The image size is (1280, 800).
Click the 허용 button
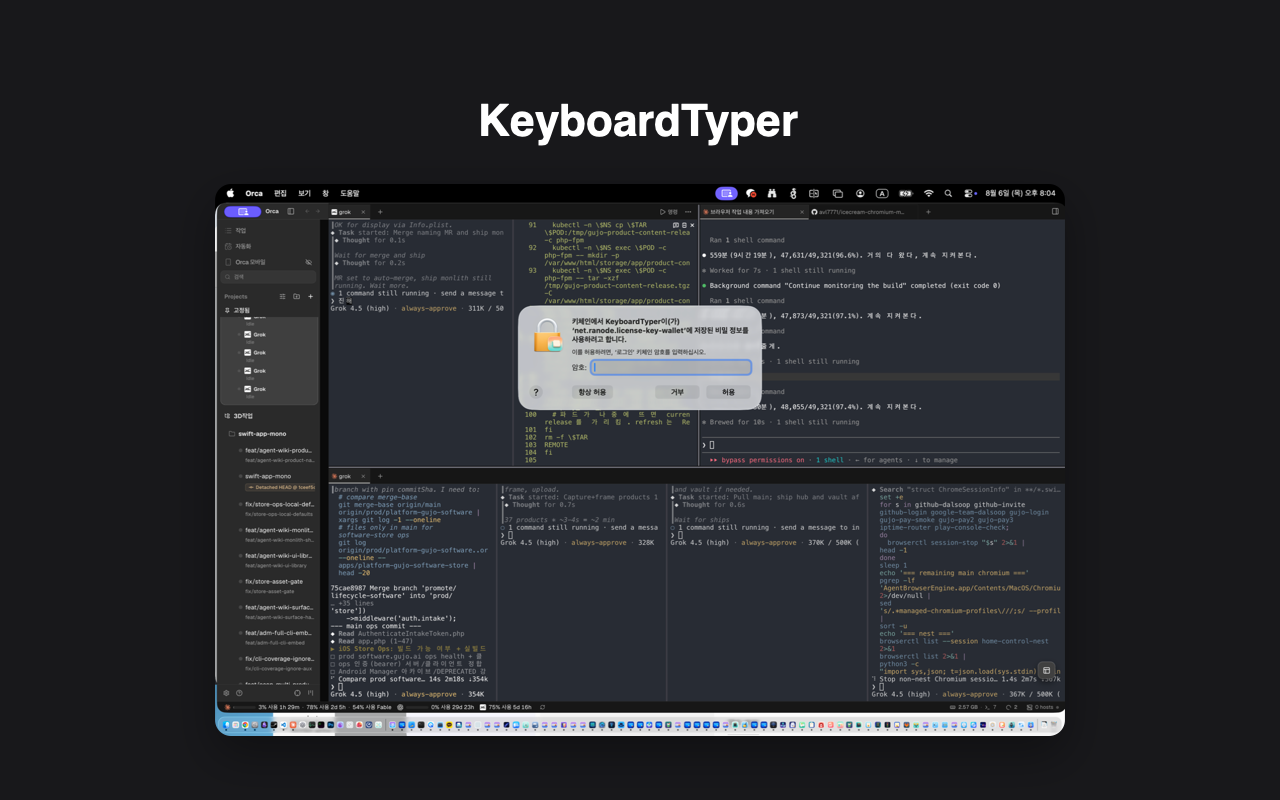click(x=728, y=392)
